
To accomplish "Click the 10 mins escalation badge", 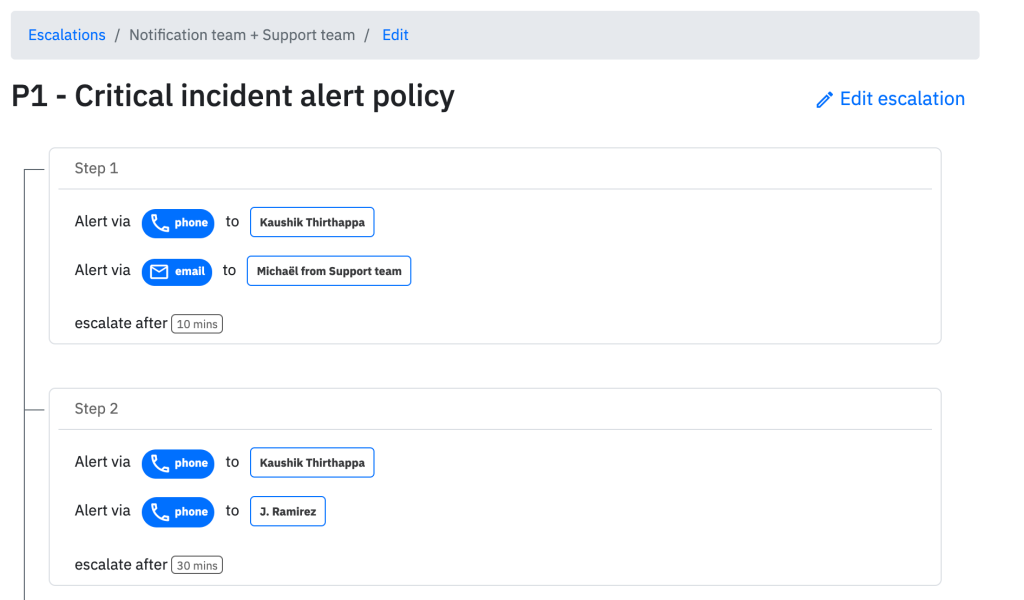I will tap(197, 324).
